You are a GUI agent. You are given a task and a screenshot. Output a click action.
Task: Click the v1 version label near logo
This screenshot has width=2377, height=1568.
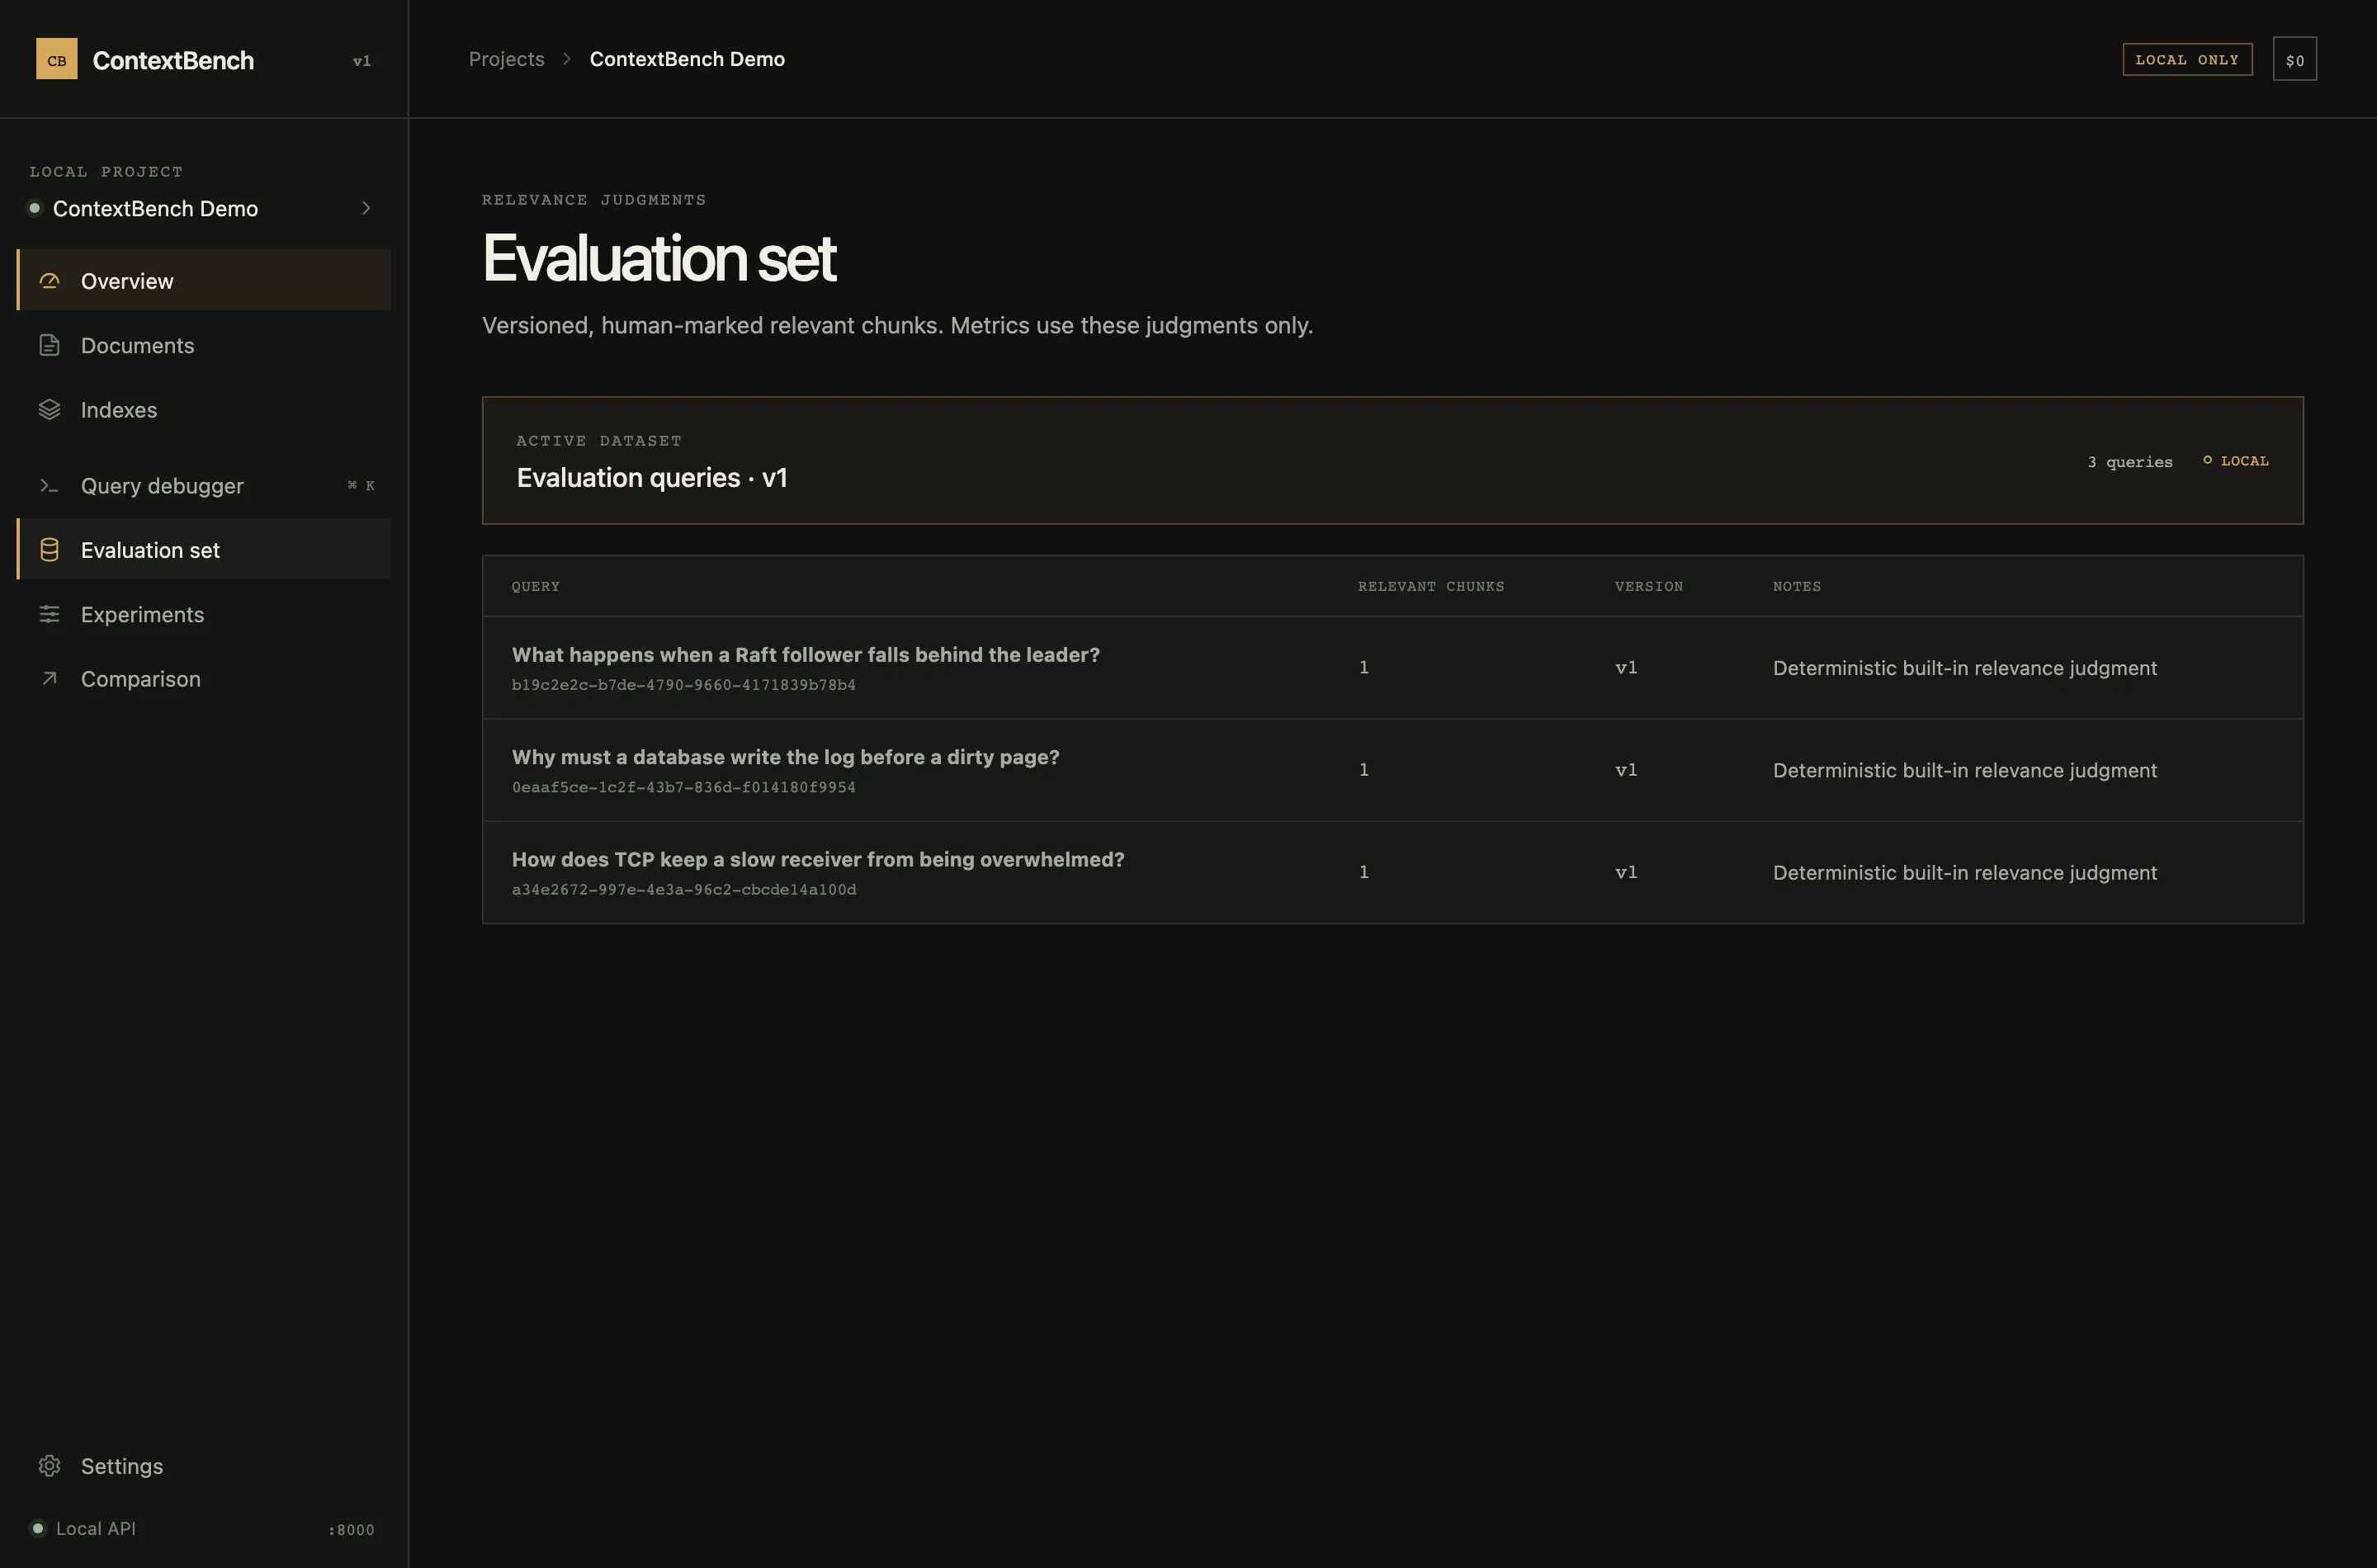(x=362, y=61)
